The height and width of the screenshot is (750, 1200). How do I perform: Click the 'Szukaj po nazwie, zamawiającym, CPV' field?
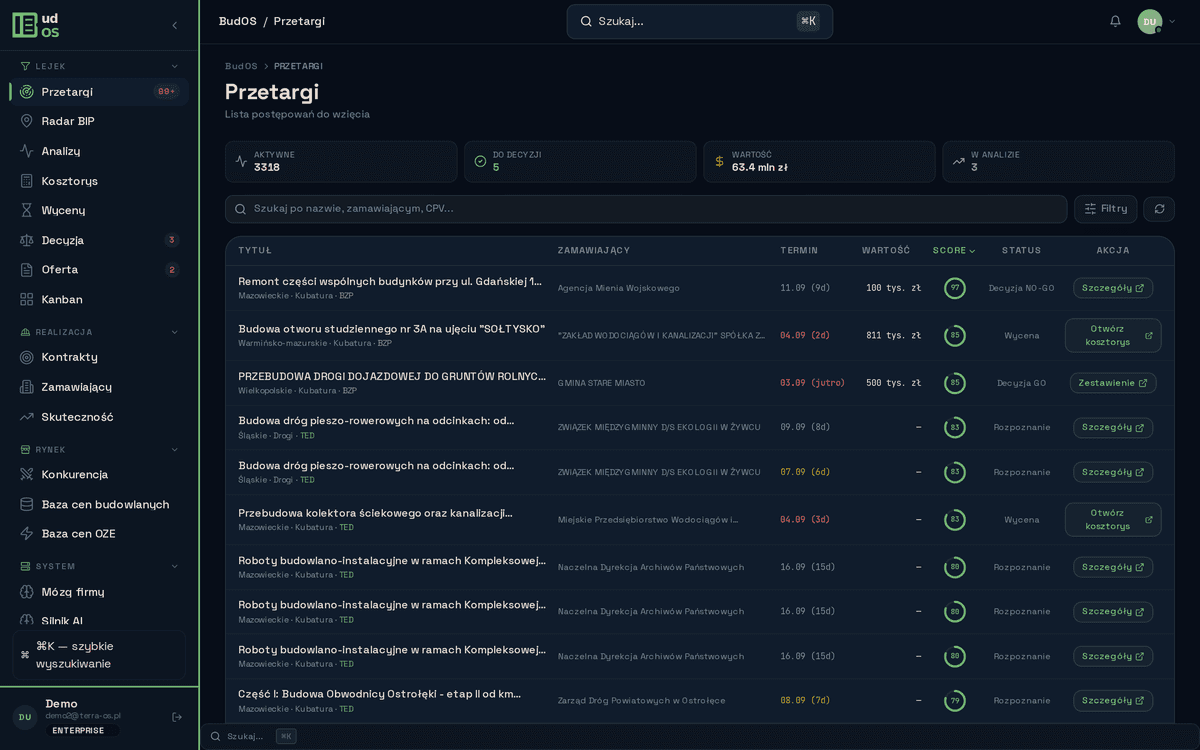[x=646, y=209]
